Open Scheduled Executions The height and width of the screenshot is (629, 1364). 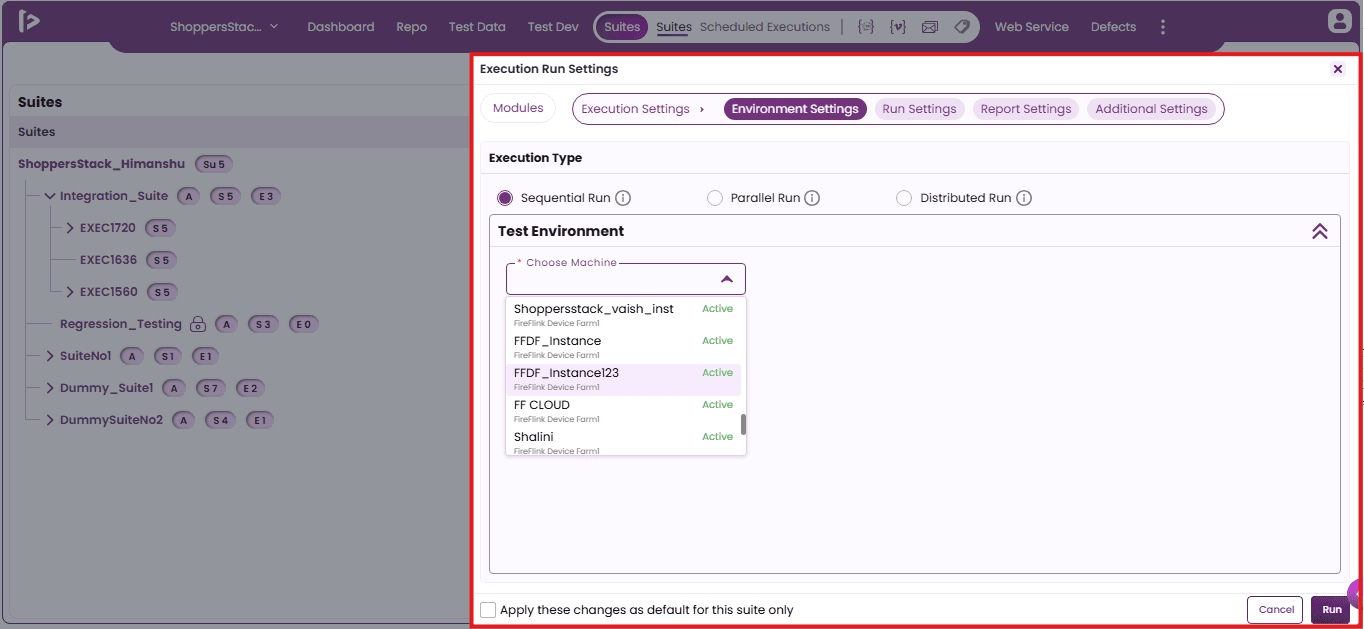765,27
